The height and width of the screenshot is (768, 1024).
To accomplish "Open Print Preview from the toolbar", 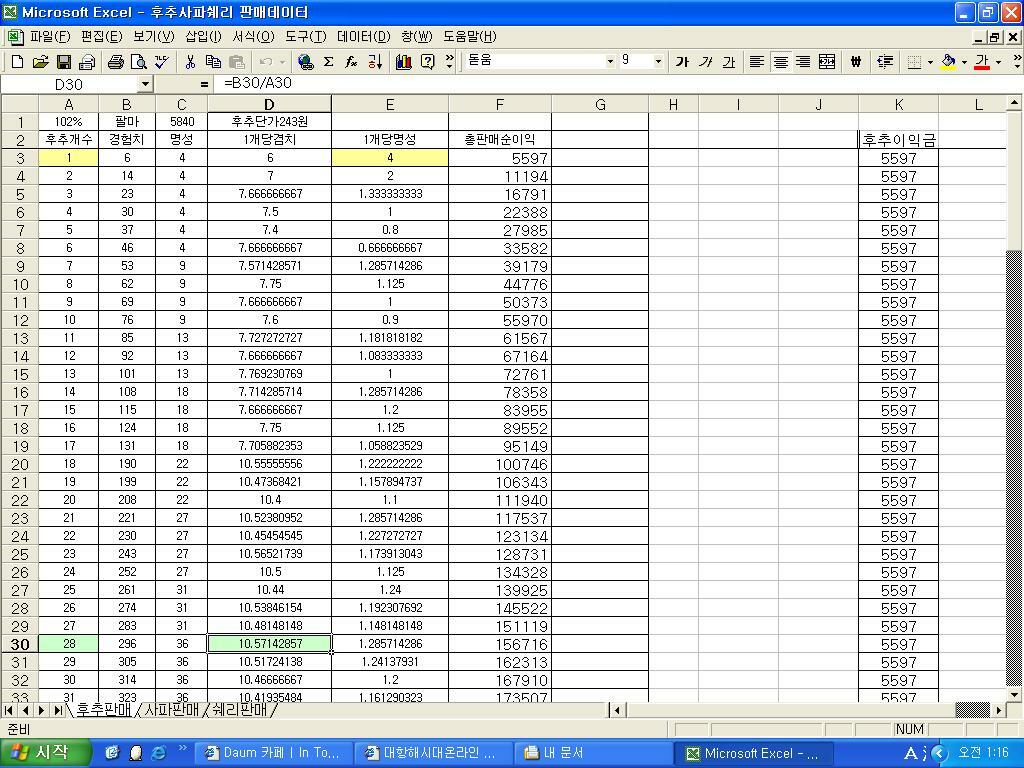I will (138, 62).
